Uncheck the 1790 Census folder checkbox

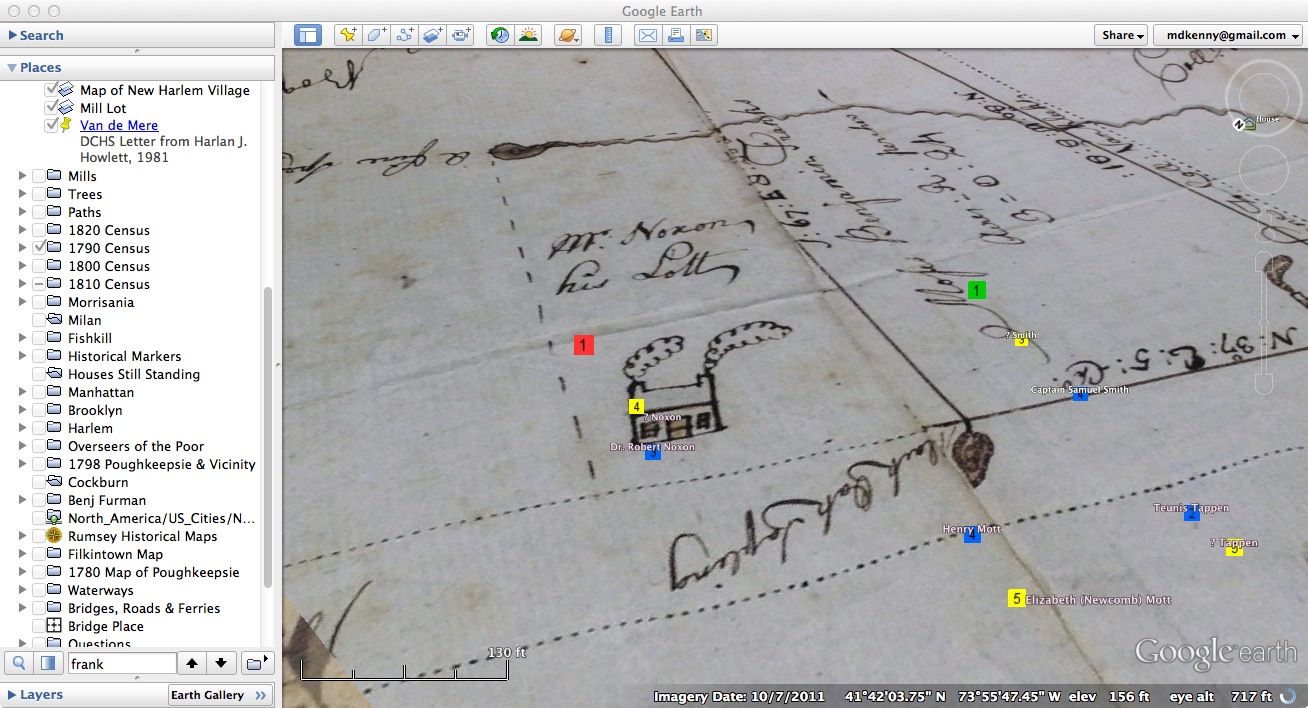click(40, 248)
